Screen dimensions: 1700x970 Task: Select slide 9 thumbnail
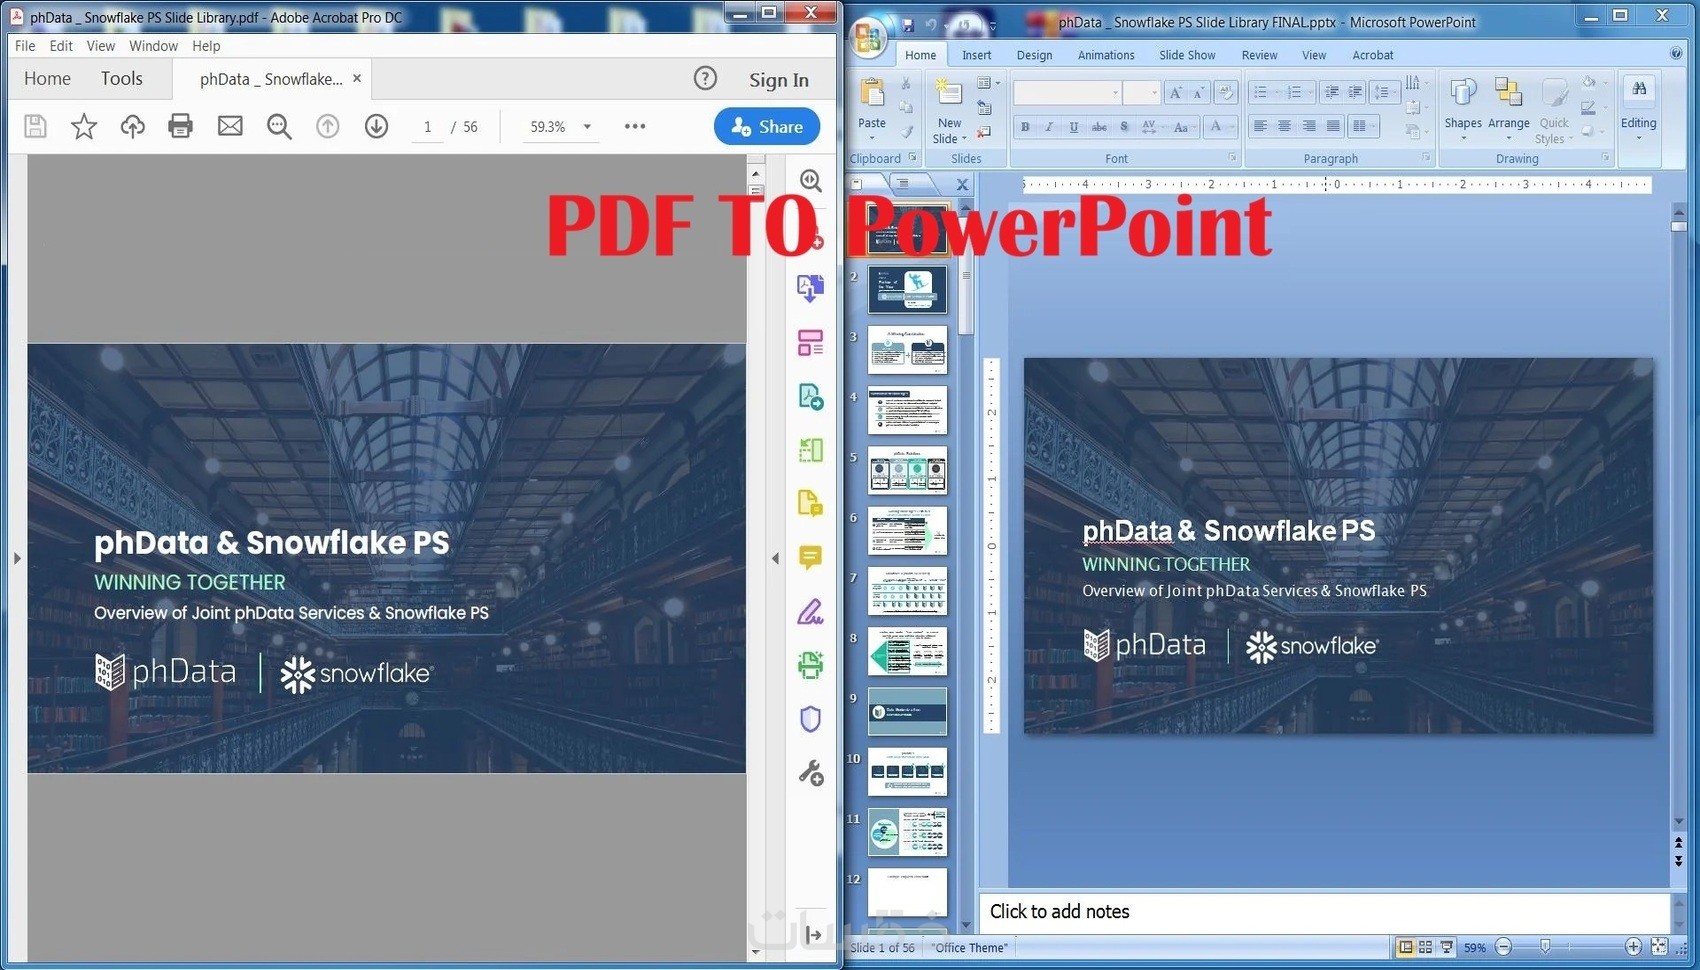click(907, 711)
